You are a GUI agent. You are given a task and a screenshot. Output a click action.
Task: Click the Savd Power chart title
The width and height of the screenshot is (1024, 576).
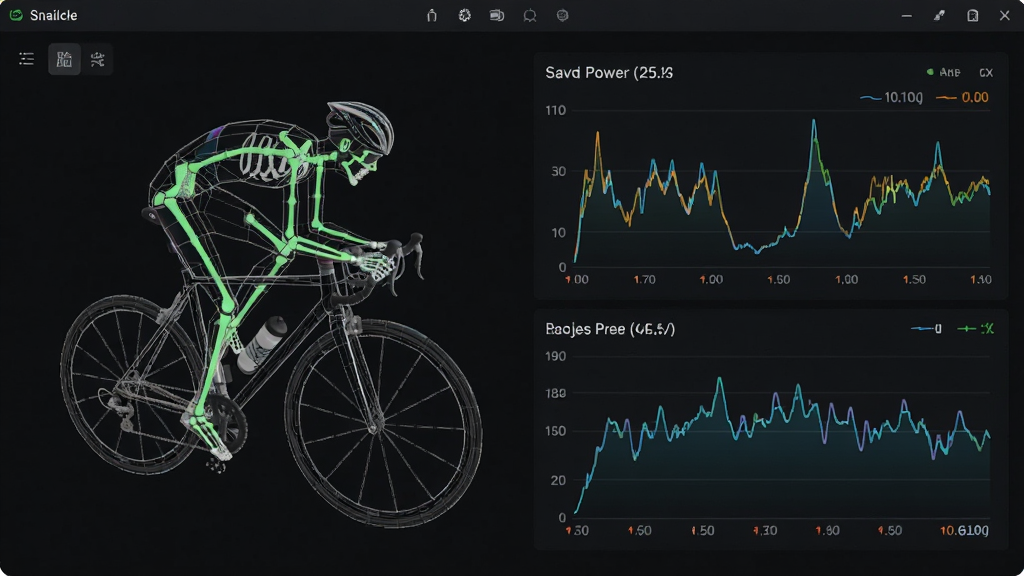609,72
